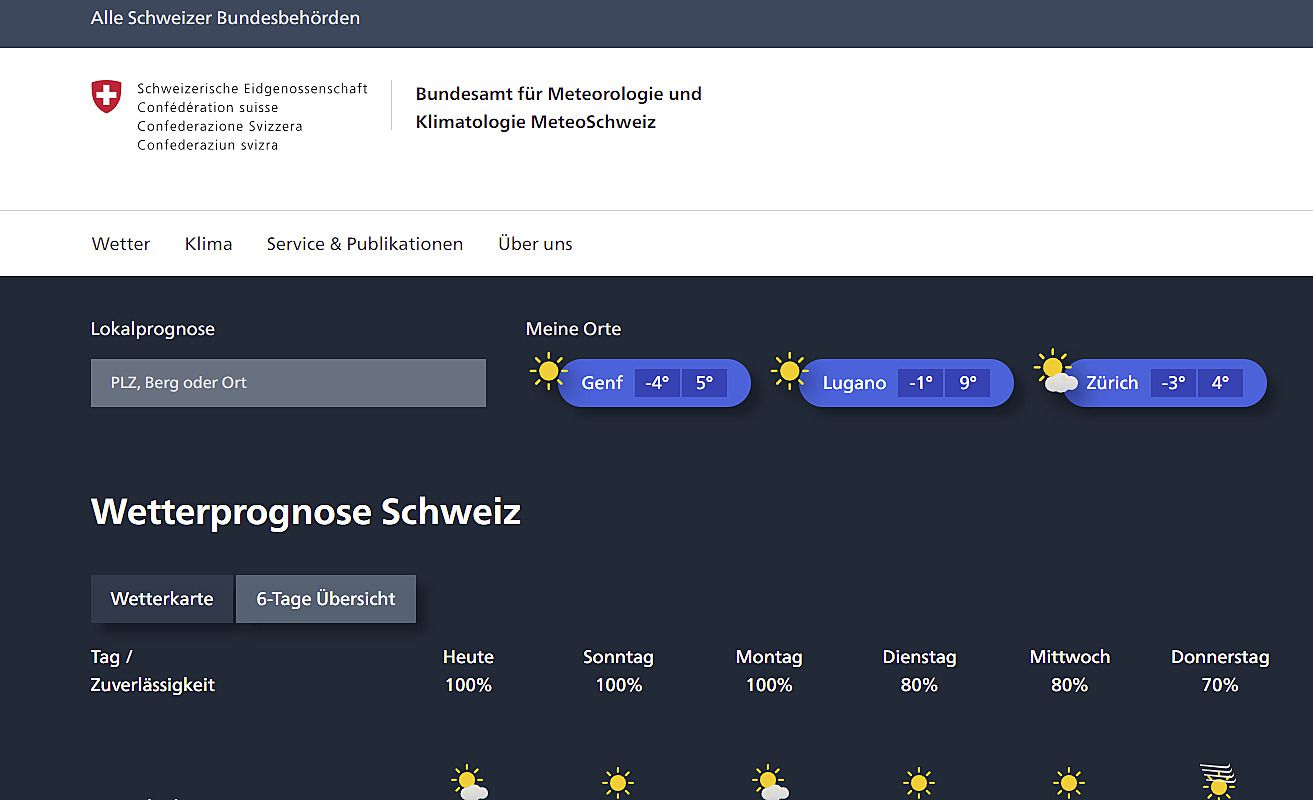The image size is (1313, 800).
Task: Click the windy icon for Donnerstag
Action: pyautogui.click(x=1218, y=781)
